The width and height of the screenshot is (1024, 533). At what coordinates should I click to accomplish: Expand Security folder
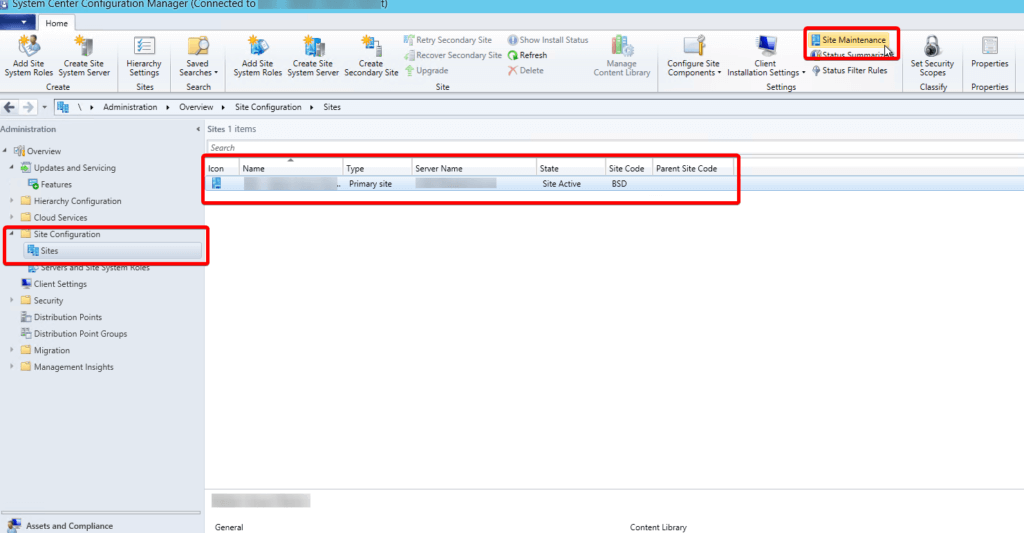coord(11,300)
